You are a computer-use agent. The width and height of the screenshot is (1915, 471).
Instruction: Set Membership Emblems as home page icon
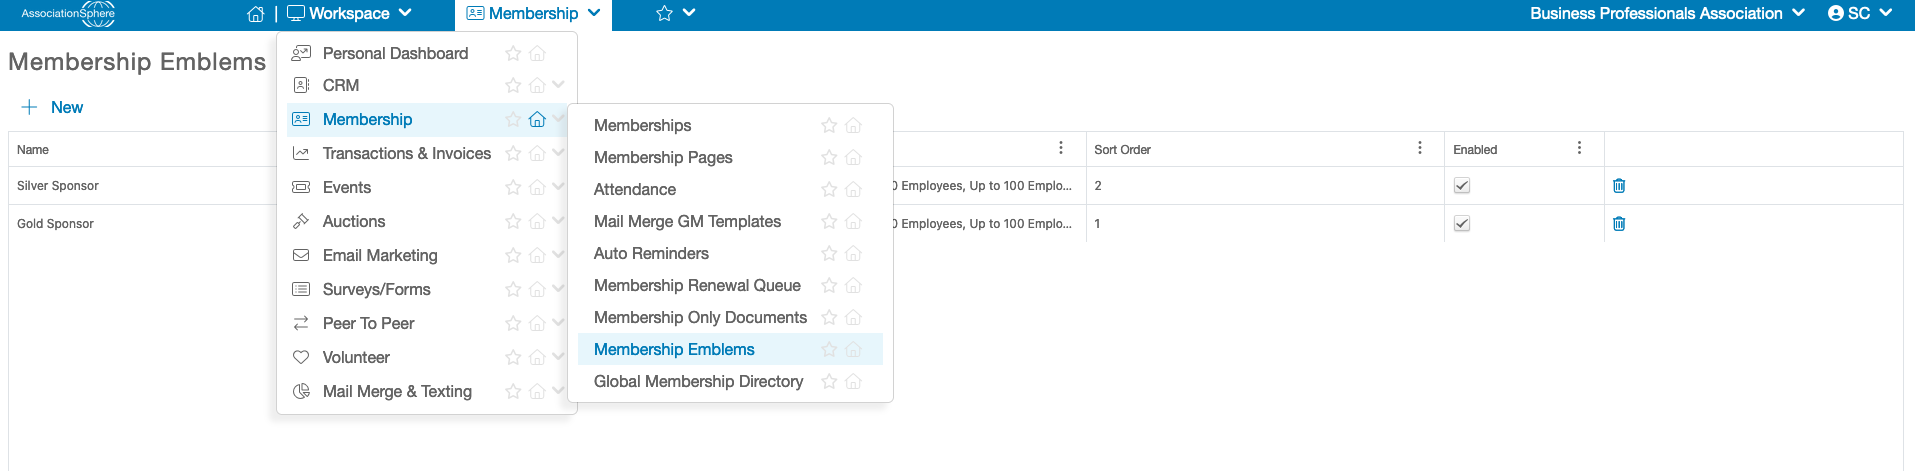[x=853, y=349]
